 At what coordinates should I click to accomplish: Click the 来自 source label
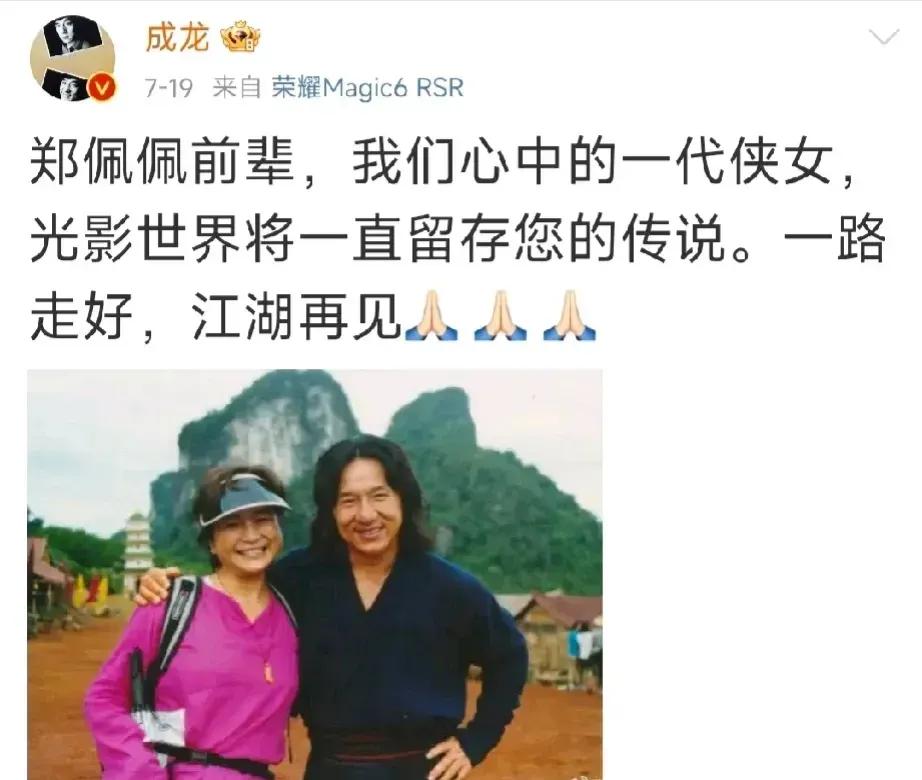point(236,88)
